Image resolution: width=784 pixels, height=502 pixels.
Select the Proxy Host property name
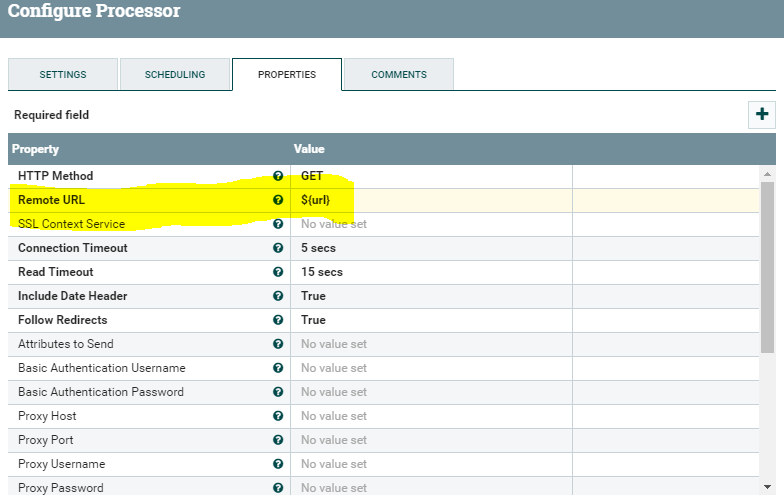click(48, 416)
